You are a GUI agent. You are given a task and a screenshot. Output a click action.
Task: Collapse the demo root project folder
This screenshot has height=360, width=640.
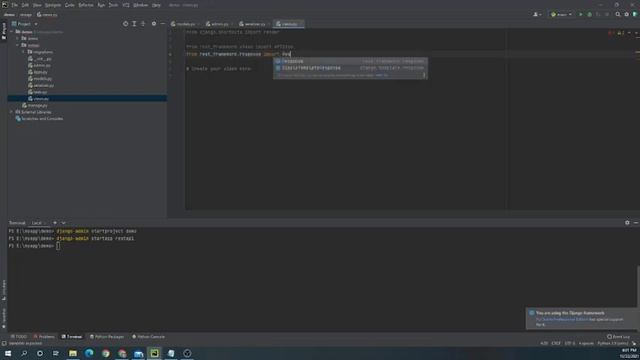click(x=12, y=32)
